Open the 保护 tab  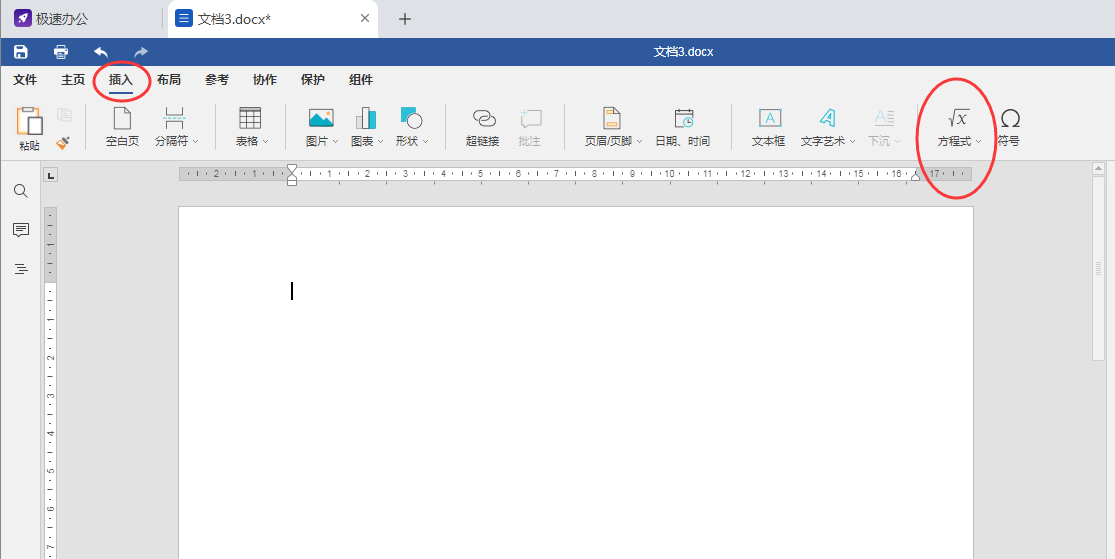[313, 80]
